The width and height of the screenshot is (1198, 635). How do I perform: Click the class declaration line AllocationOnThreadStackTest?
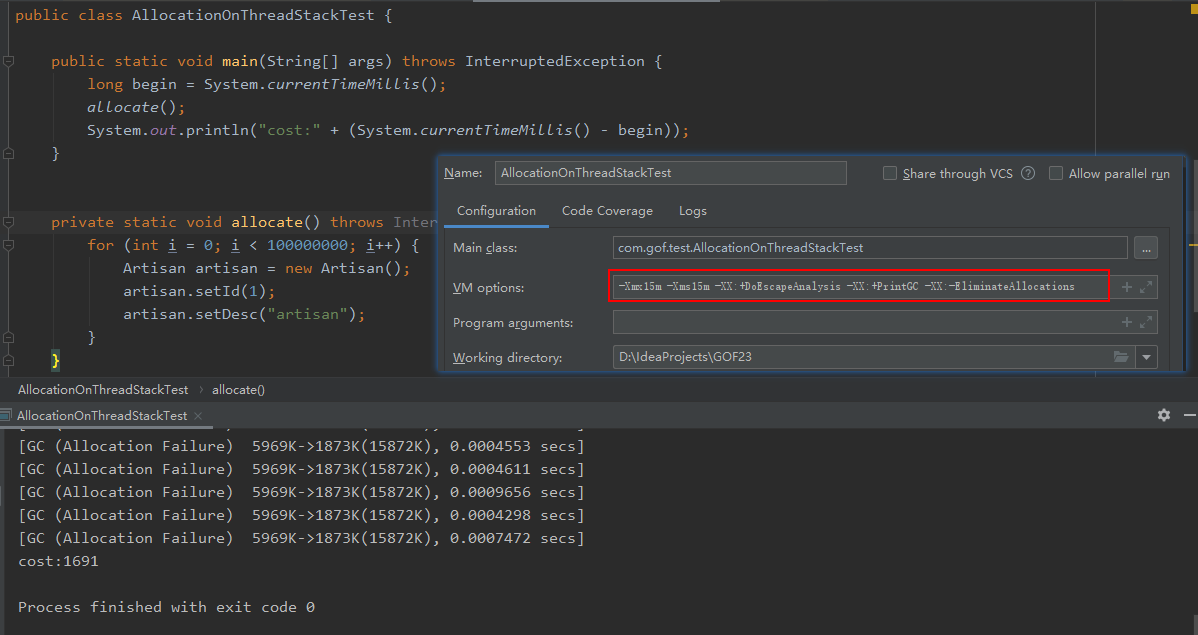click(203, 15)
